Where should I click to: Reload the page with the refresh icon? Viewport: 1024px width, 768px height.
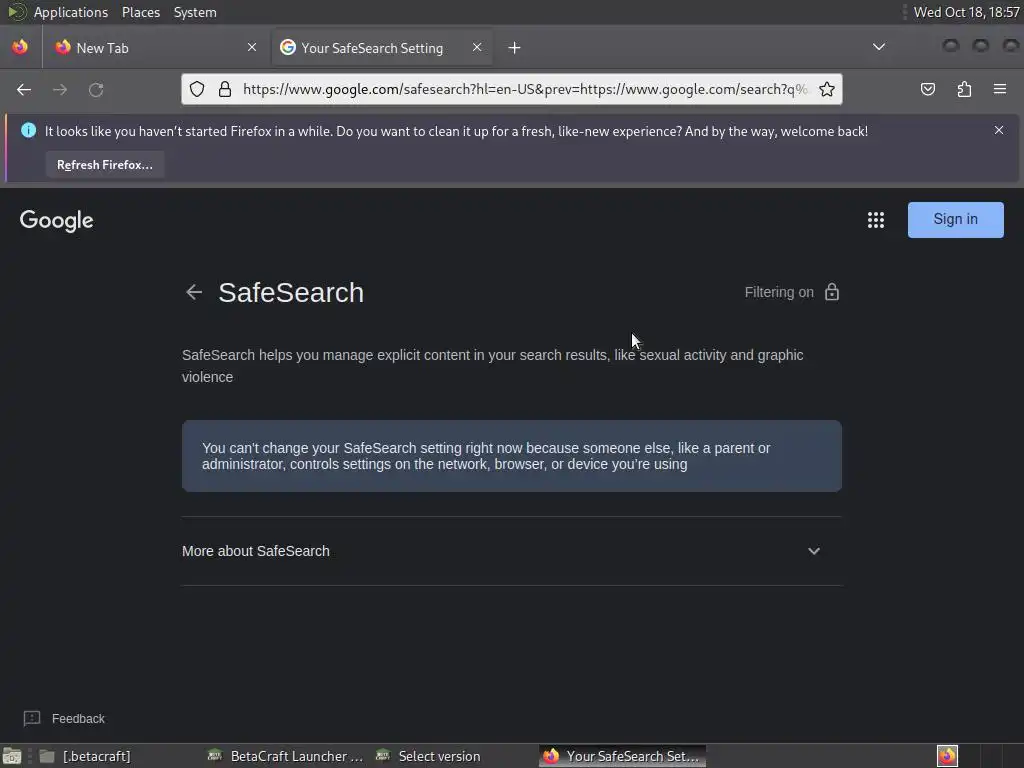point(96,89)
